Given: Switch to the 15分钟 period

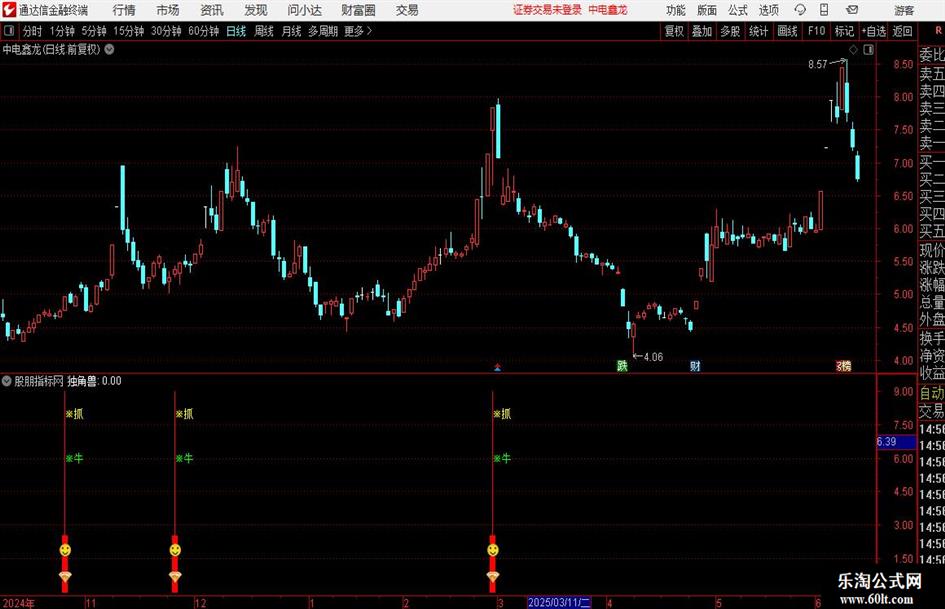Looking at the screenshot, I should point(128,31).
